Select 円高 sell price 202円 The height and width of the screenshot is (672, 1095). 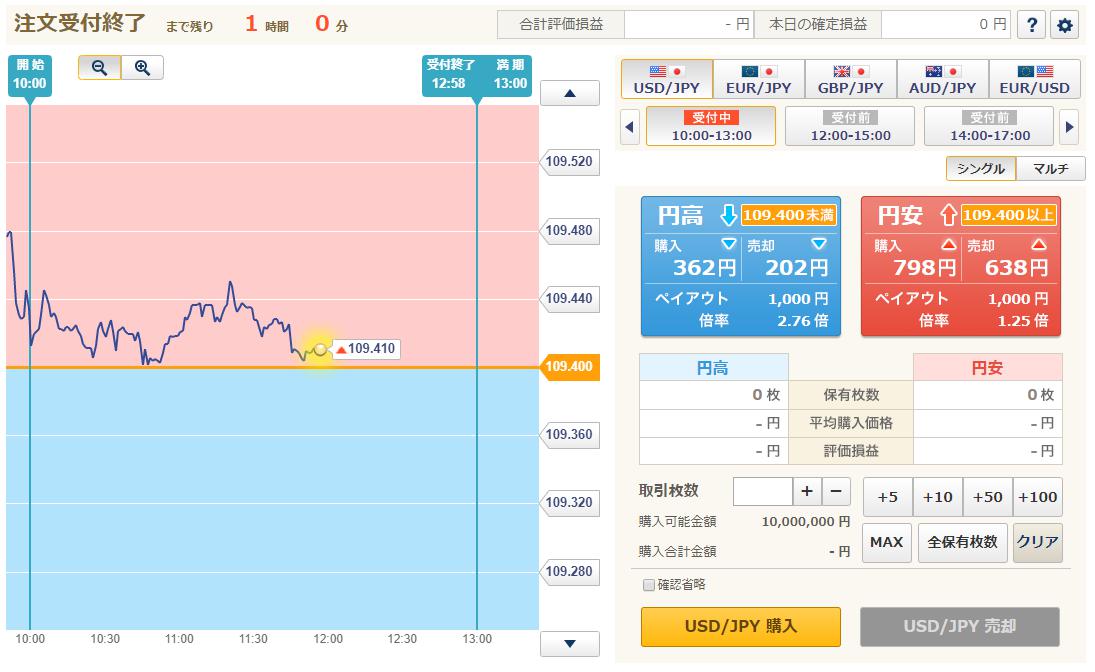tap(788, 258)
